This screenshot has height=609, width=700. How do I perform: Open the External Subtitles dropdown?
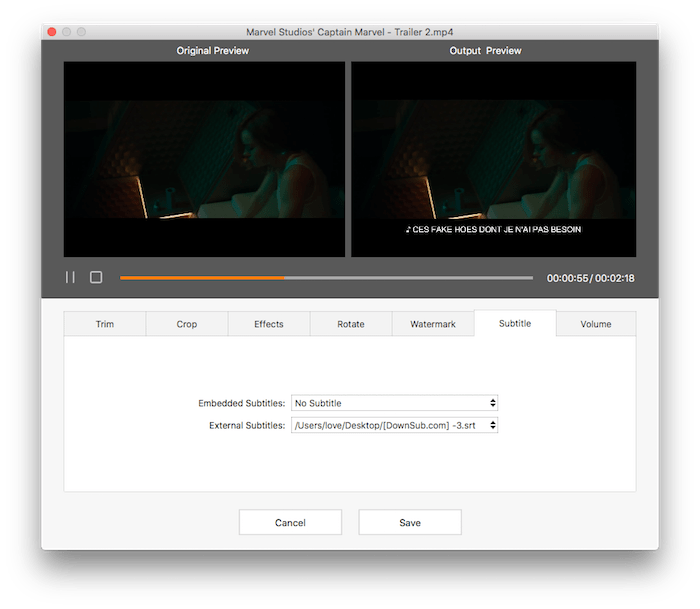(395, 425)
